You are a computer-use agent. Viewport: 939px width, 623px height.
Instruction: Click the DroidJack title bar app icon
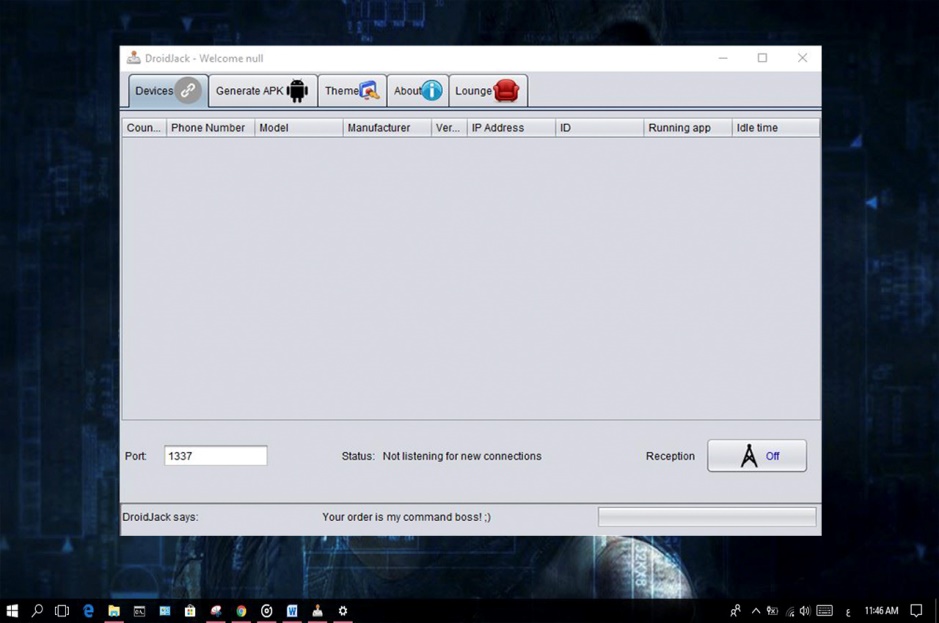click(x=134, y=58)
